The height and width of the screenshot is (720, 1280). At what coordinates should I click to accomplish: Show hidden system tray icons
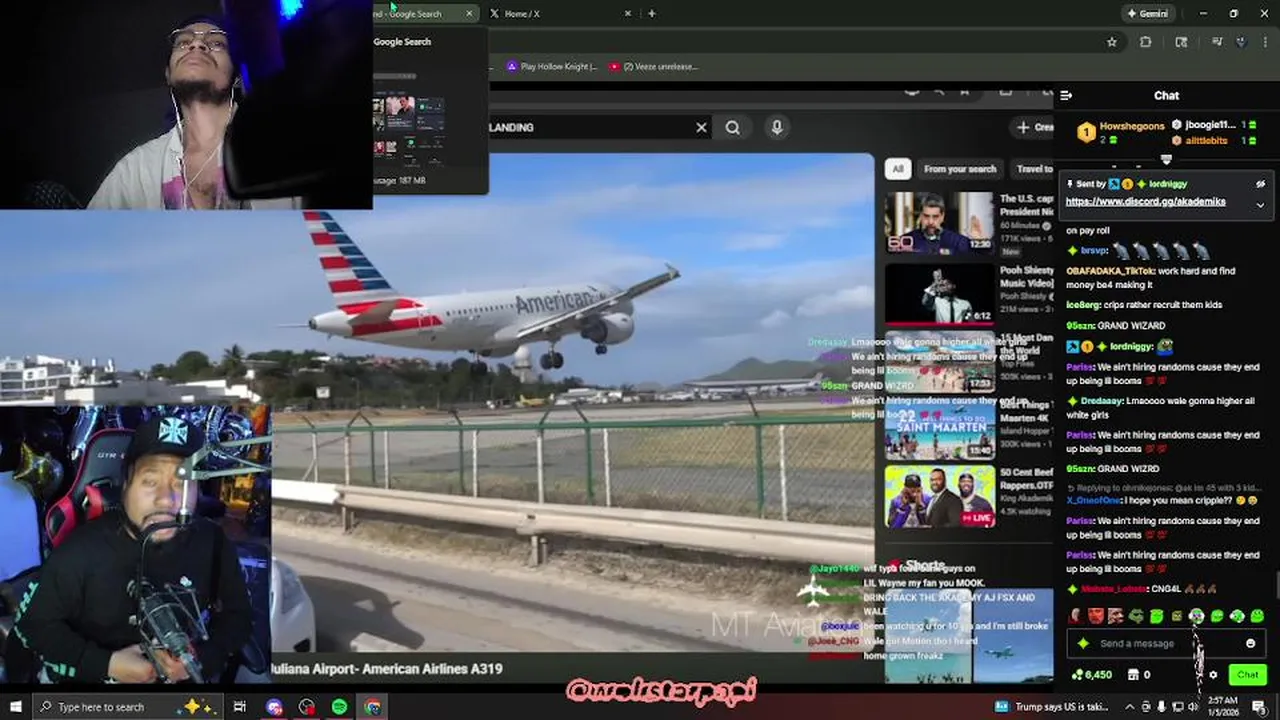(x=1131, y=707)
